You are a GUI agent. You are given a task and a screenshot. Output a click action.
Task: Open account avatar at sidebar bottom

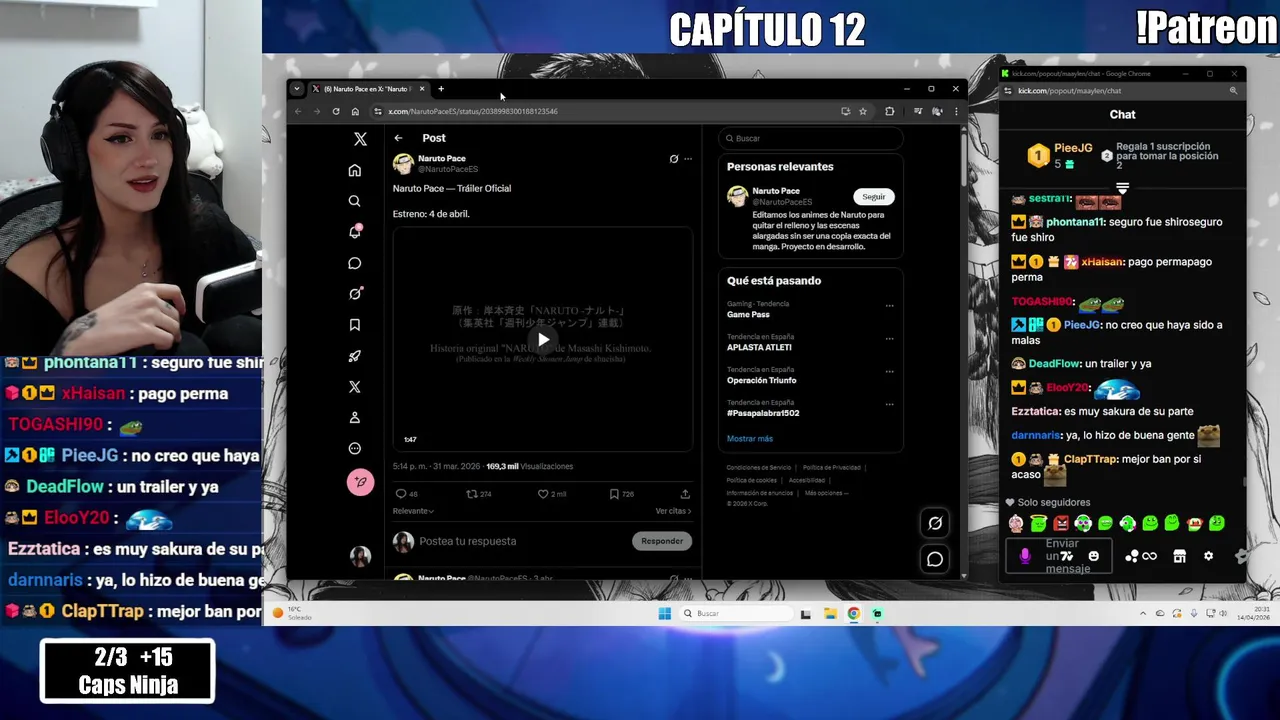point(360,556)
